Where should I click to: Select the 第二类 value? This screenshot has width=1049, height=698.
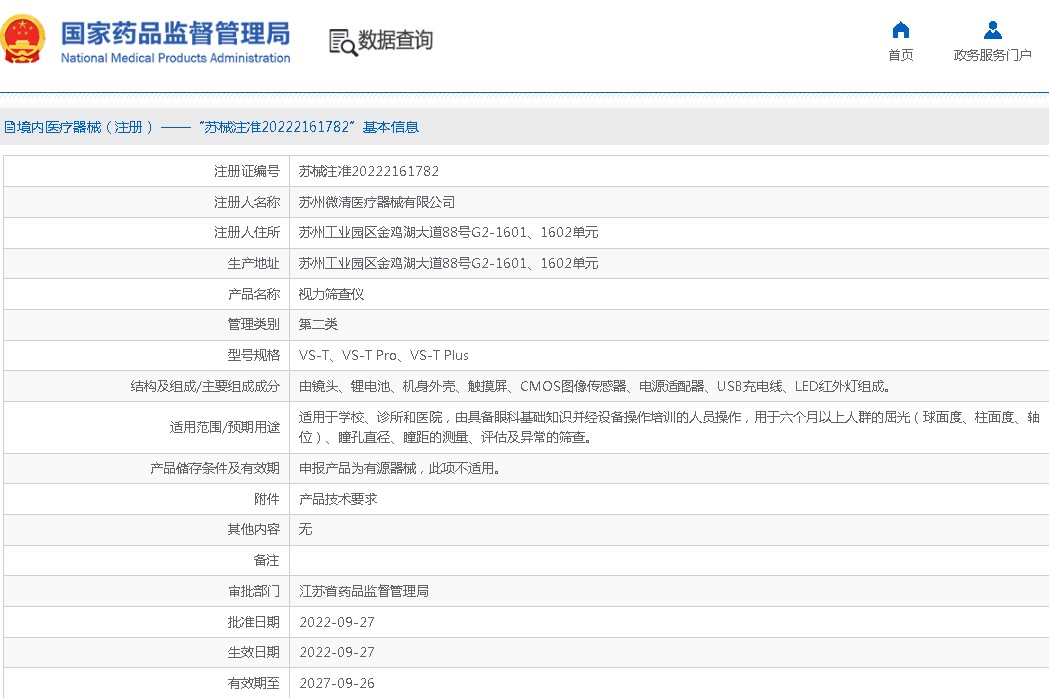318,324
